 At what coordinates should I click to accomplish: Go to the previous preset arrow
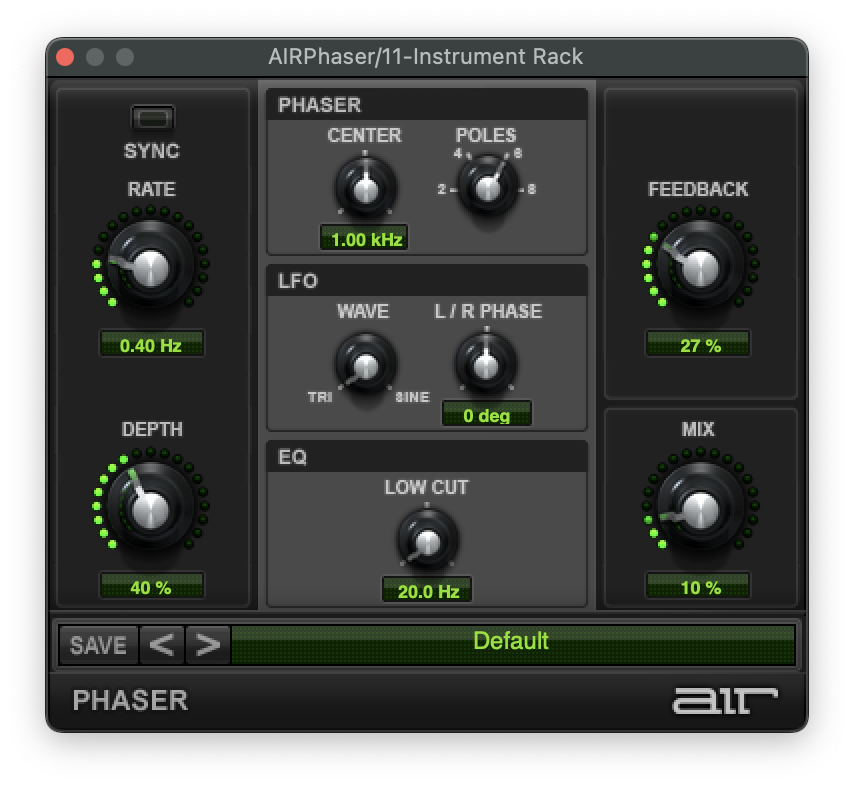click(161, 645)
